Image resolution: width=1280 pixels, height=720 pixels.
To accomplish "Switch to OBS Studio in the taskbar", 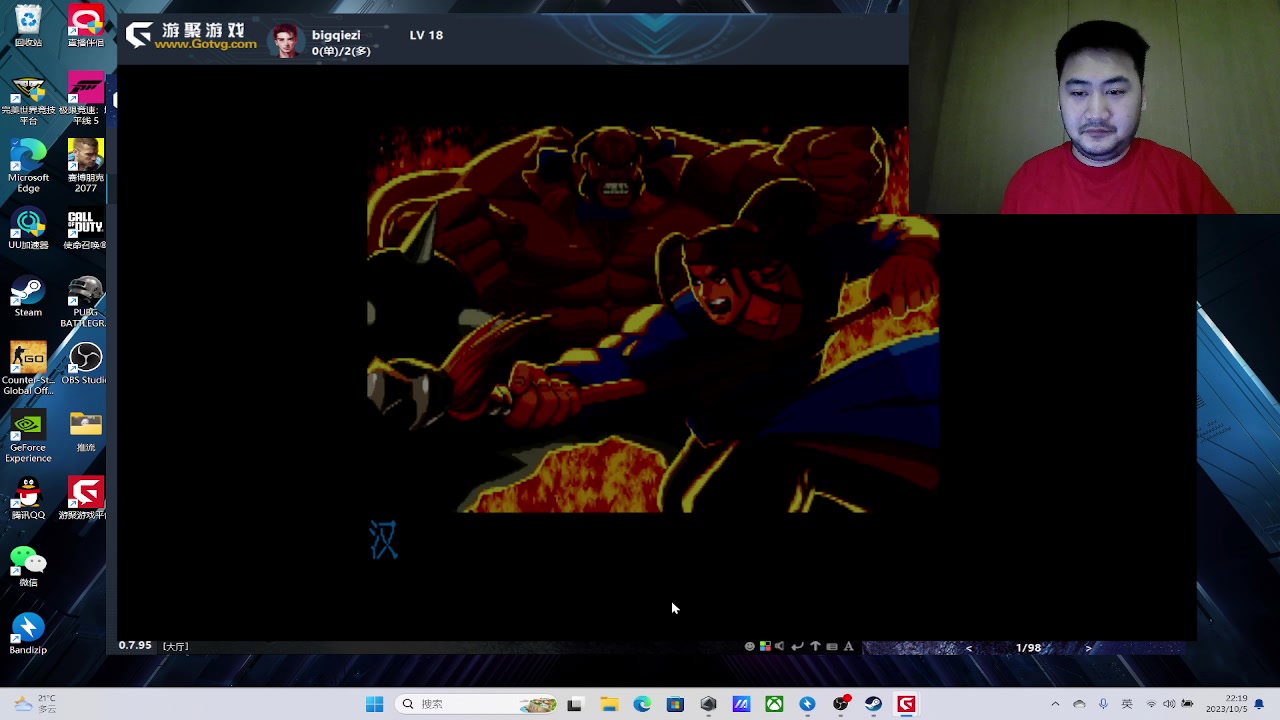I will [840, 704].
